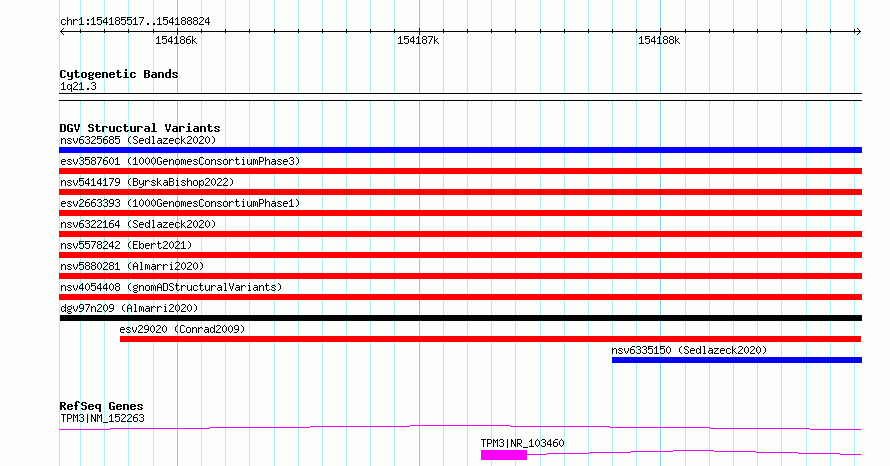Click the DGV Structural Variants track title

pos(140,128)
